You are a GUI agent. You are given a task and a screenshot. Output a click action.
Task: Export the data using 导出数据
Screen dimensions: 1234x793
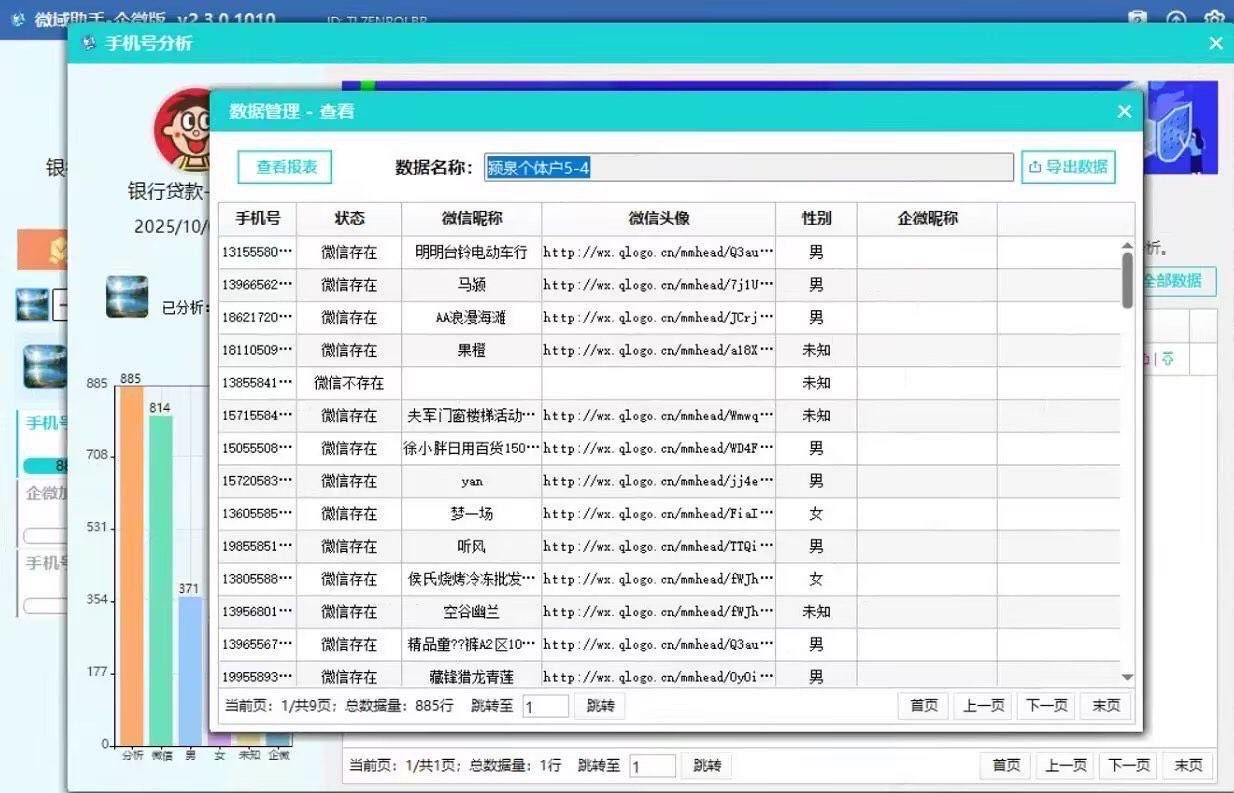(x=1068, y=167)
